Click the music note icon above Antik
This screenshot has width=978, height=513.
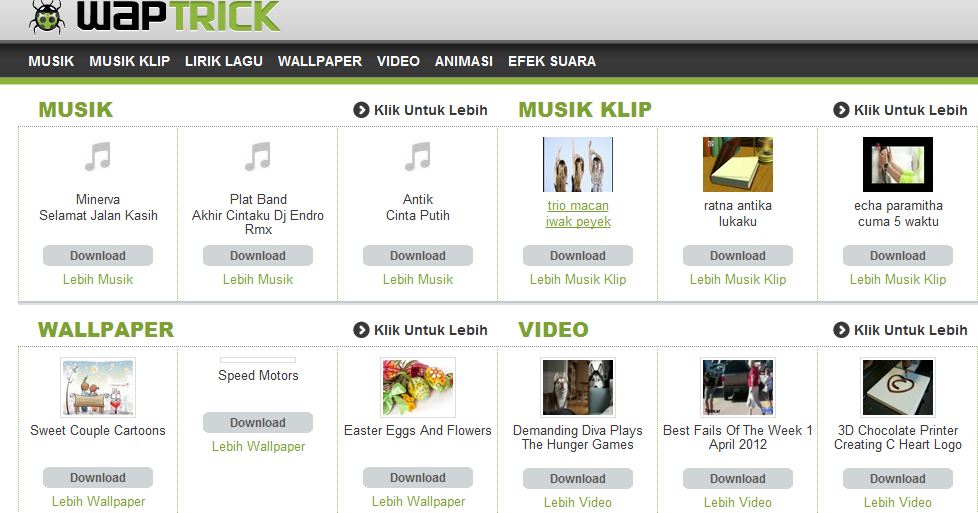tap(418, 157)
